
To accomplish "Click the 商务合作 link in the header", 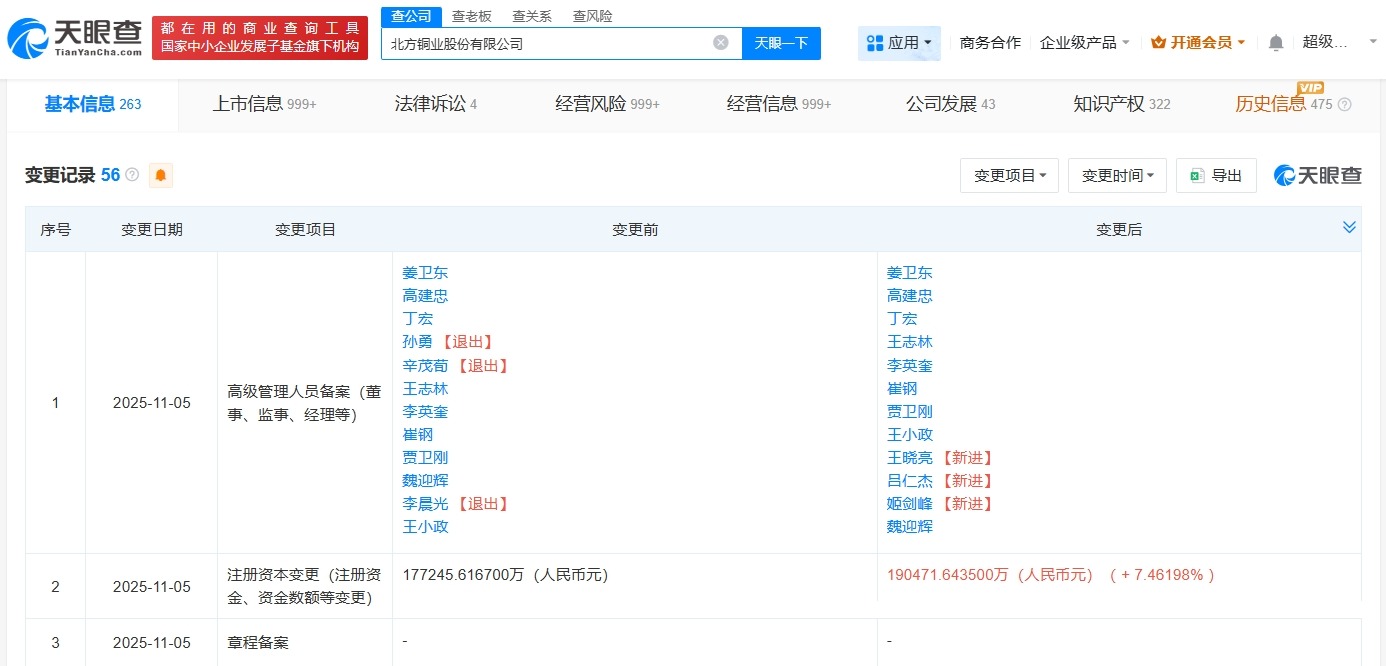I will click(x=988, y=41).
